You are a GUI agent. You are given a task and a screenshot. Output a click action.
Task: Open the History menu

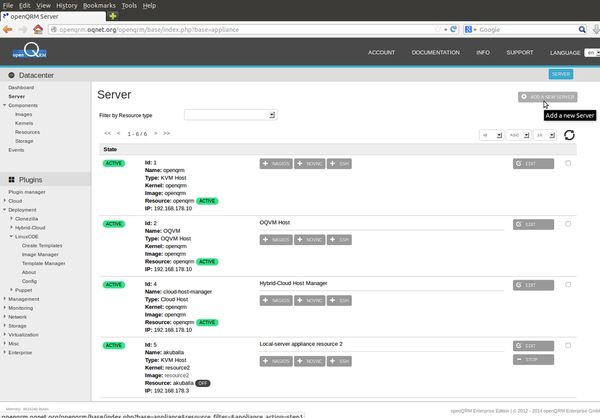67,5
